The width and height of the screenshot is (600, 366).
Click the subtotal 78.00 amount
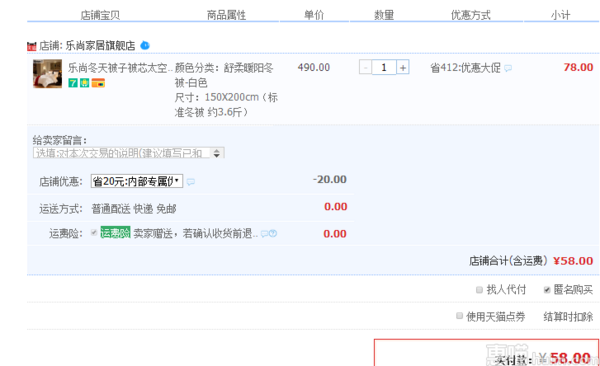tap(578, 67)
